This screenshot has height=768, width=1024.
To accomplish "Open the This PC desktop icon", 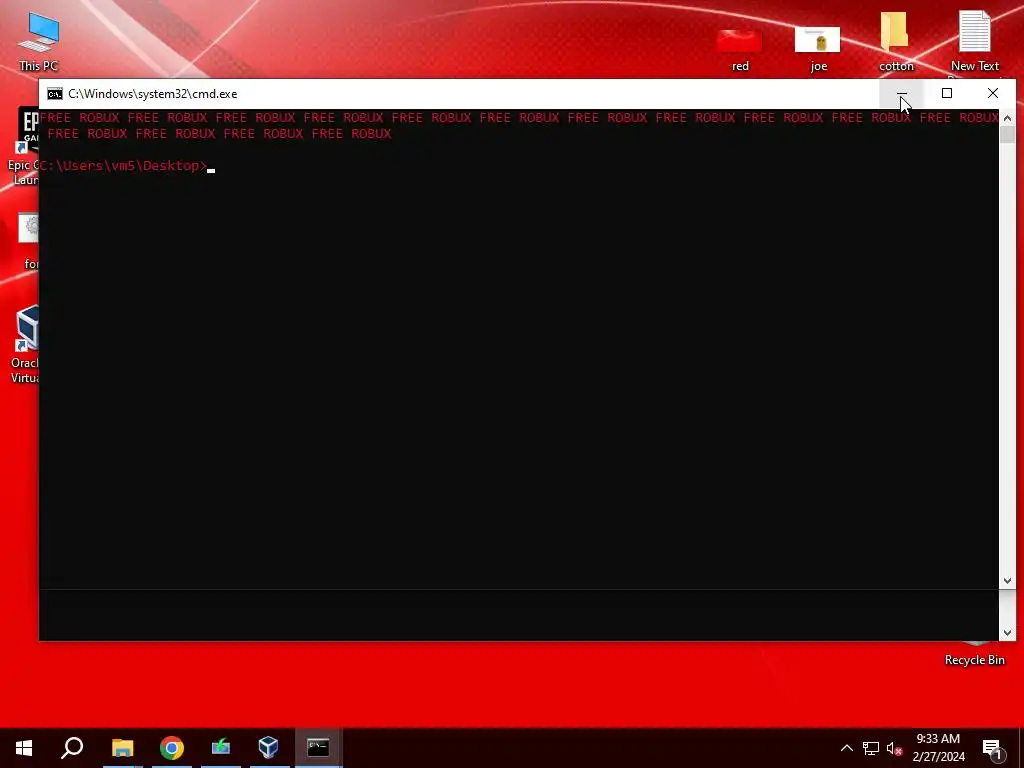I will coord(39,41).
